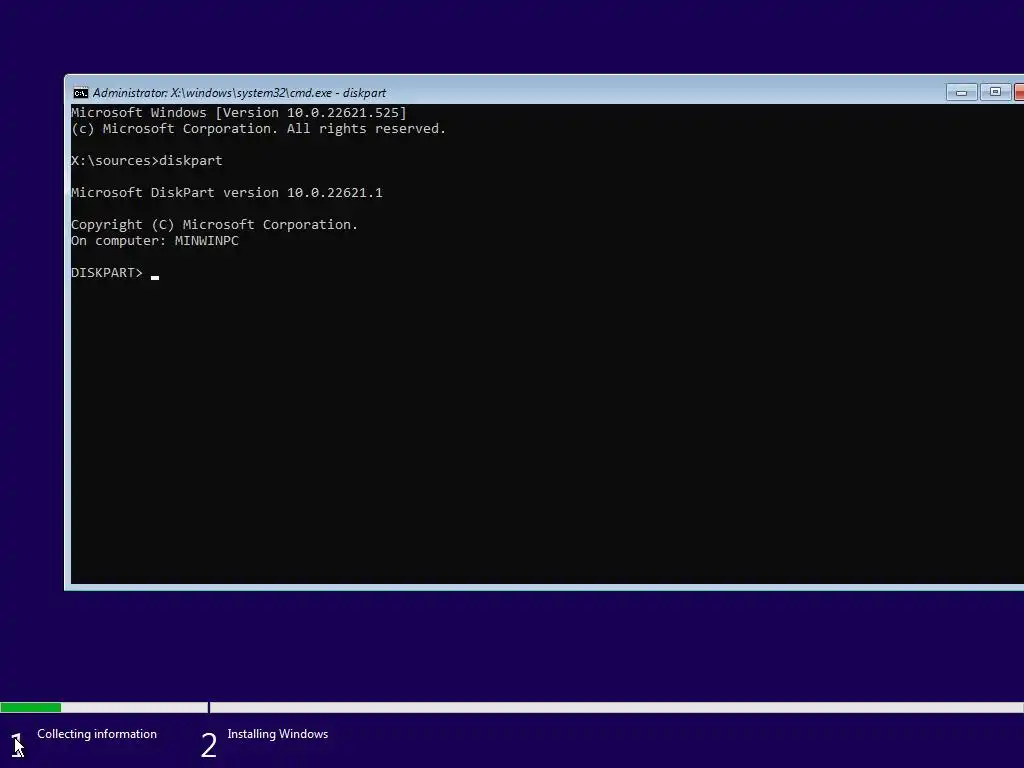This screenshot has width=1024, height=768.
Task: Click the DISKPART> prompt line
Action: [x=115, y=273]
